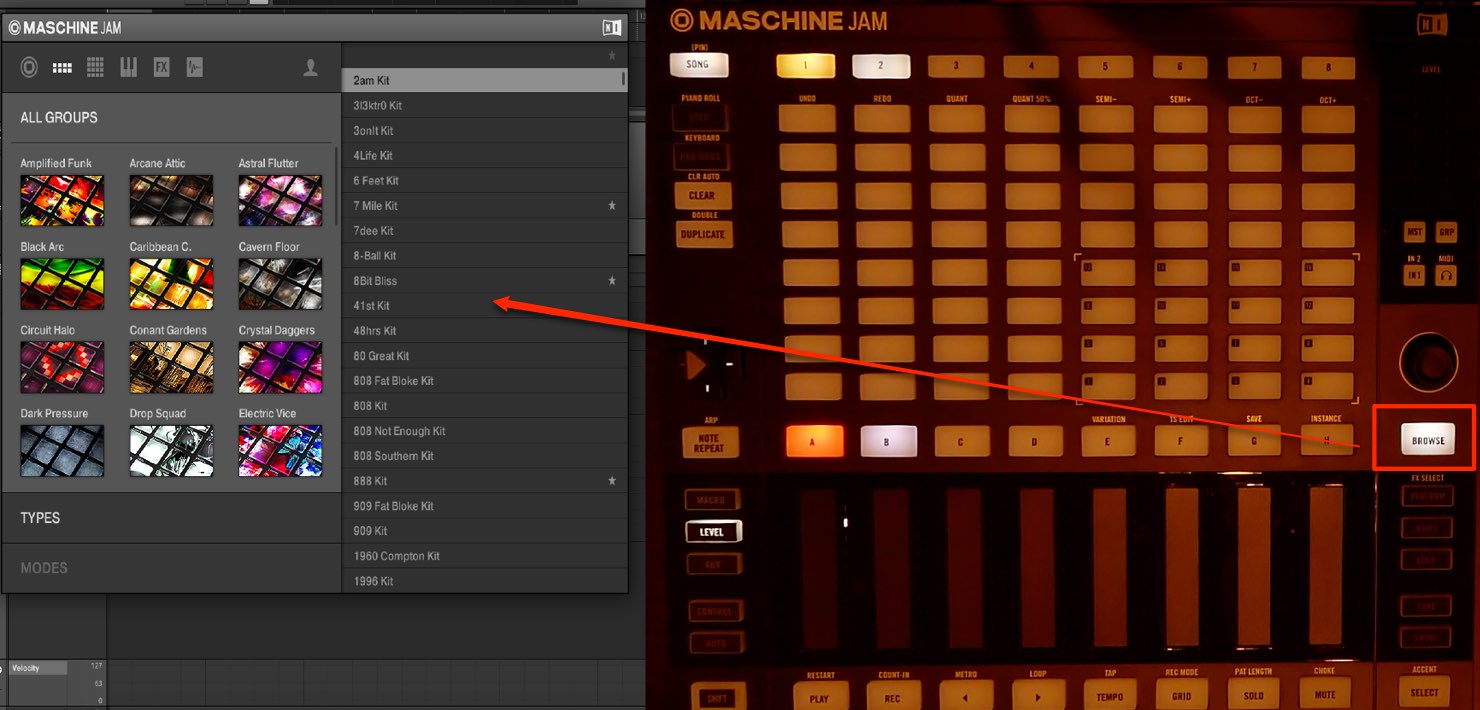Select '4Life Kit' in list
The width and height of the screenshot is (1480, 710).
pos(484,156)
